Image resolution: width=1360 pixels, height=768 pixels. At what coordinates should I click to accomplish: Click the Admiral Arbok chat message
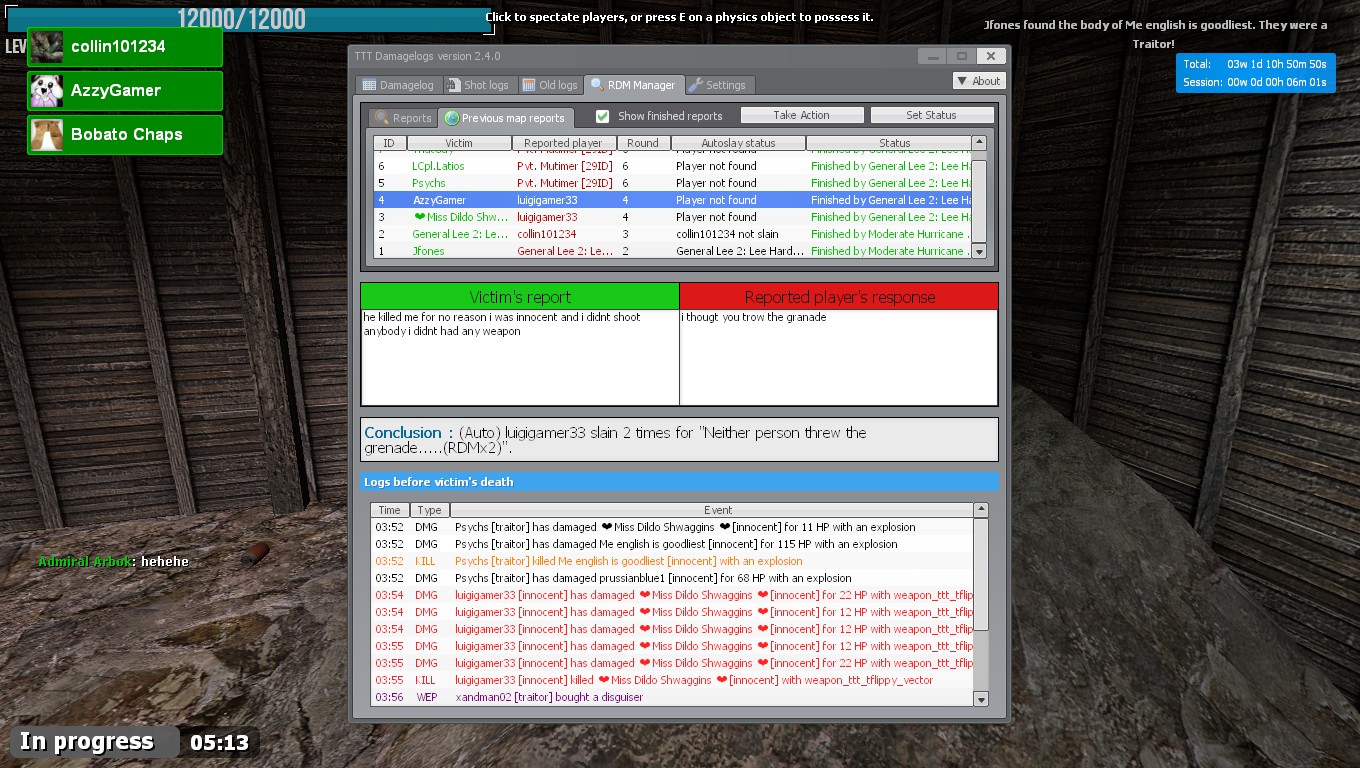tap(113, 562)
